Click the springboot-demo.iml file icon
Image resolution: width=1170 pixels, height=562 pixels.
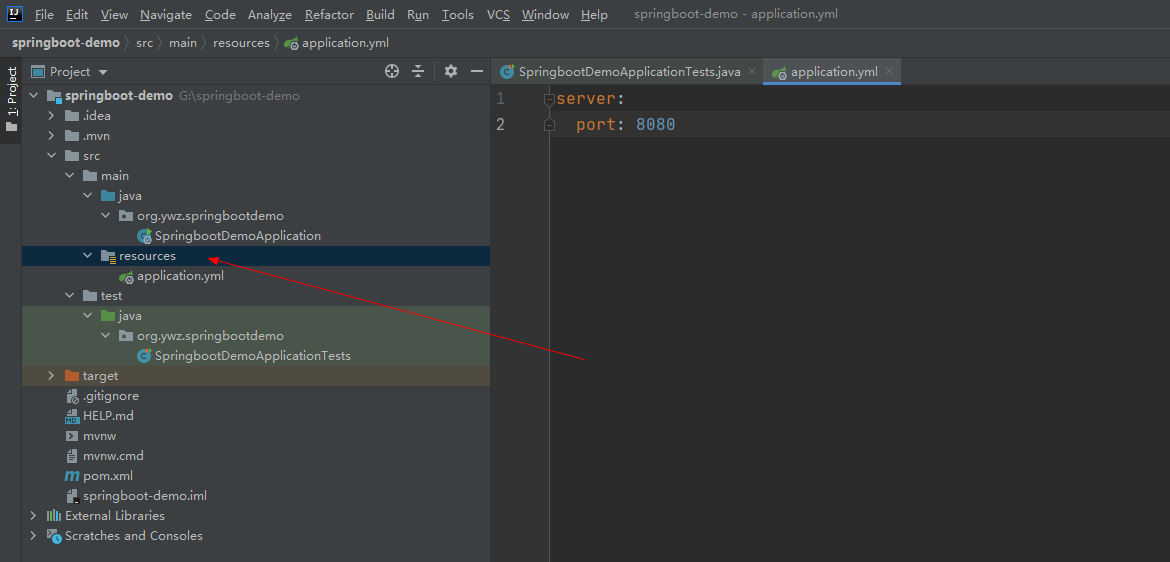tap(72, 496)
